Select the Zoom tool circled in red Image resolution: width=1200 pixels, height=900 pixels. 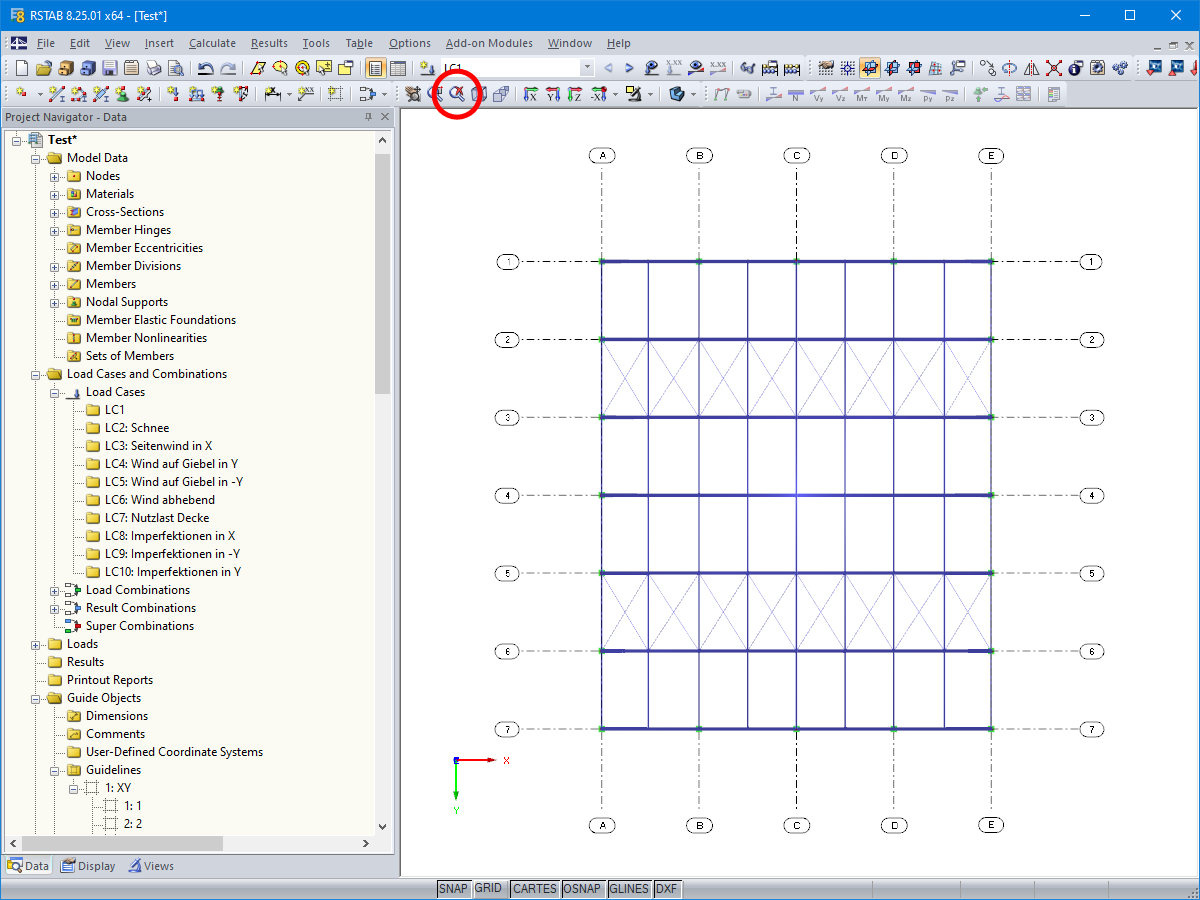pyautogui.click(x=457, y=94)
